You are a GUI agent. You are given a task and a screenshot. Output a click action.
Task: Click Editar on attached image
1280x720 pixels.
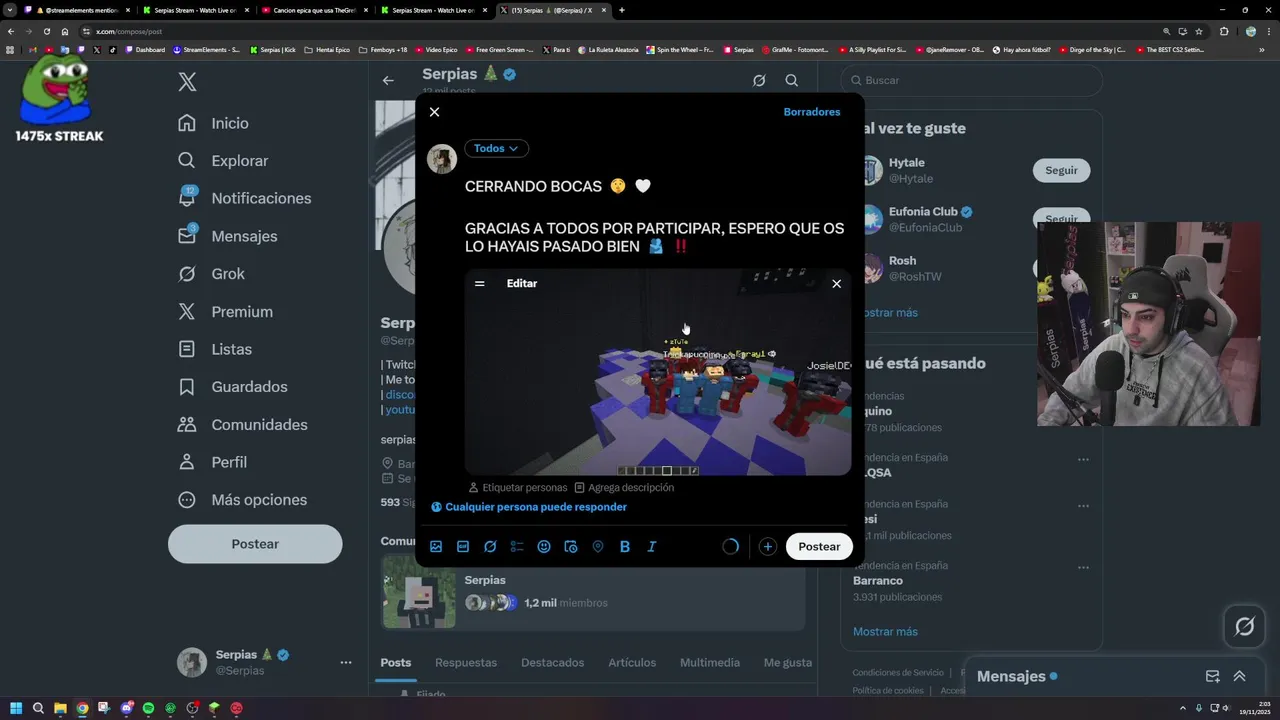coord(522,284)
